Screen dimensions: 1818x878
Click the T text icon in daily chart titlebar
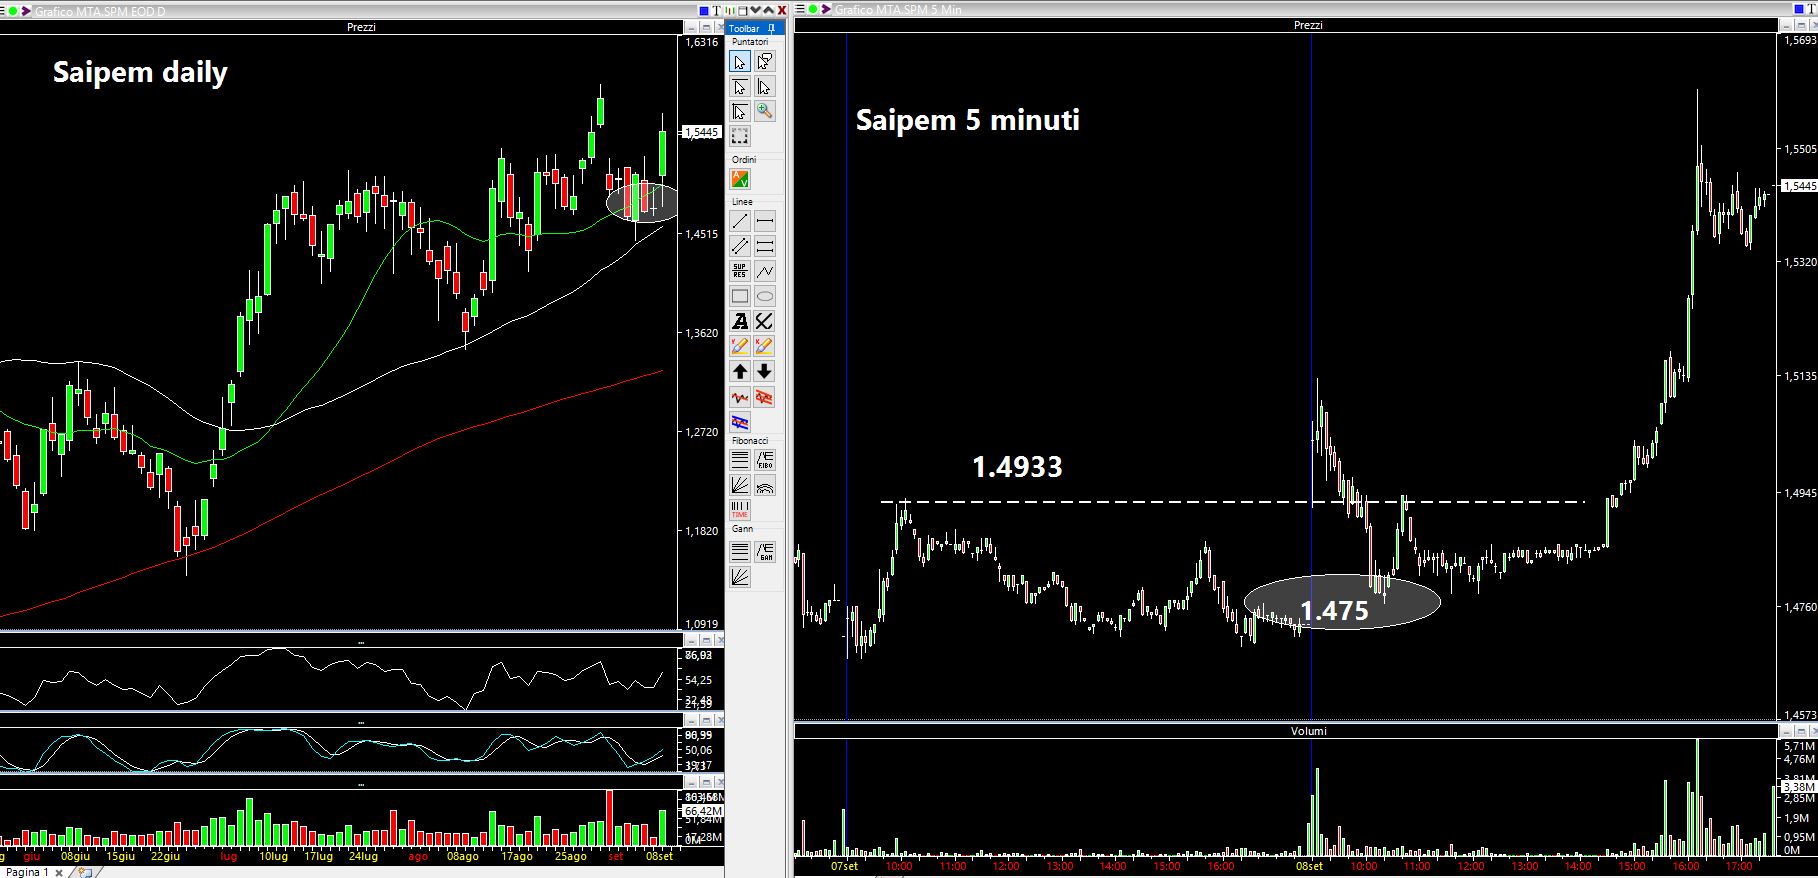tap(717, 10)
